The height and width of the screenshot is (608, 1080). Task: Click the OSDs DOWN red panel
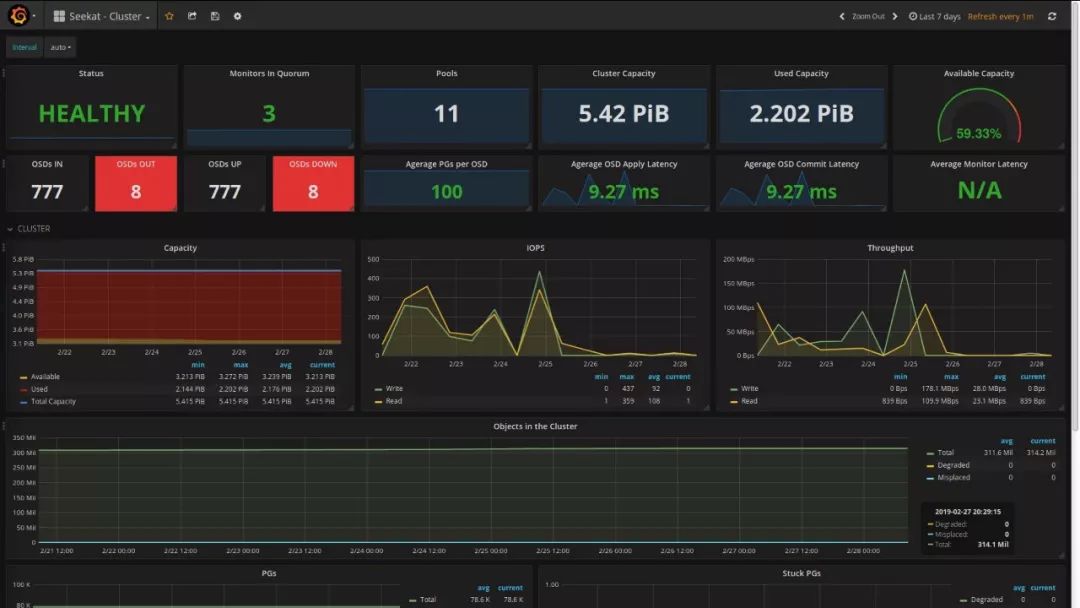[x=313, y=183]
